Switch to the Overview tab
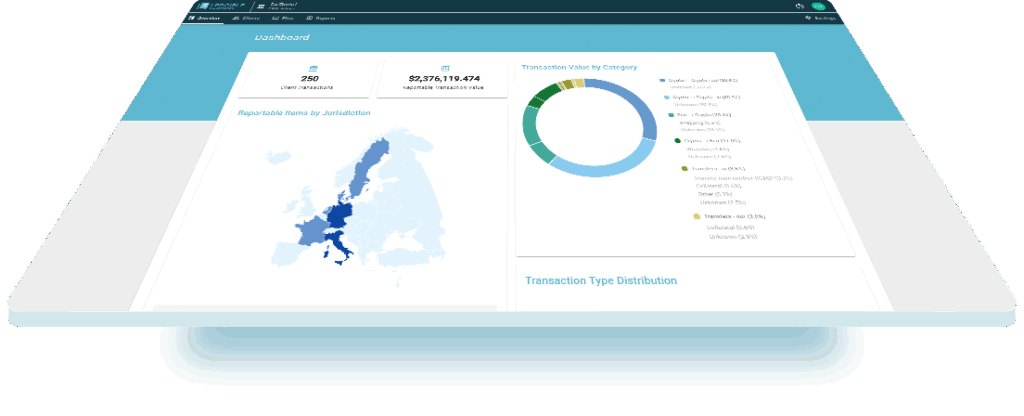 [205, 18]
